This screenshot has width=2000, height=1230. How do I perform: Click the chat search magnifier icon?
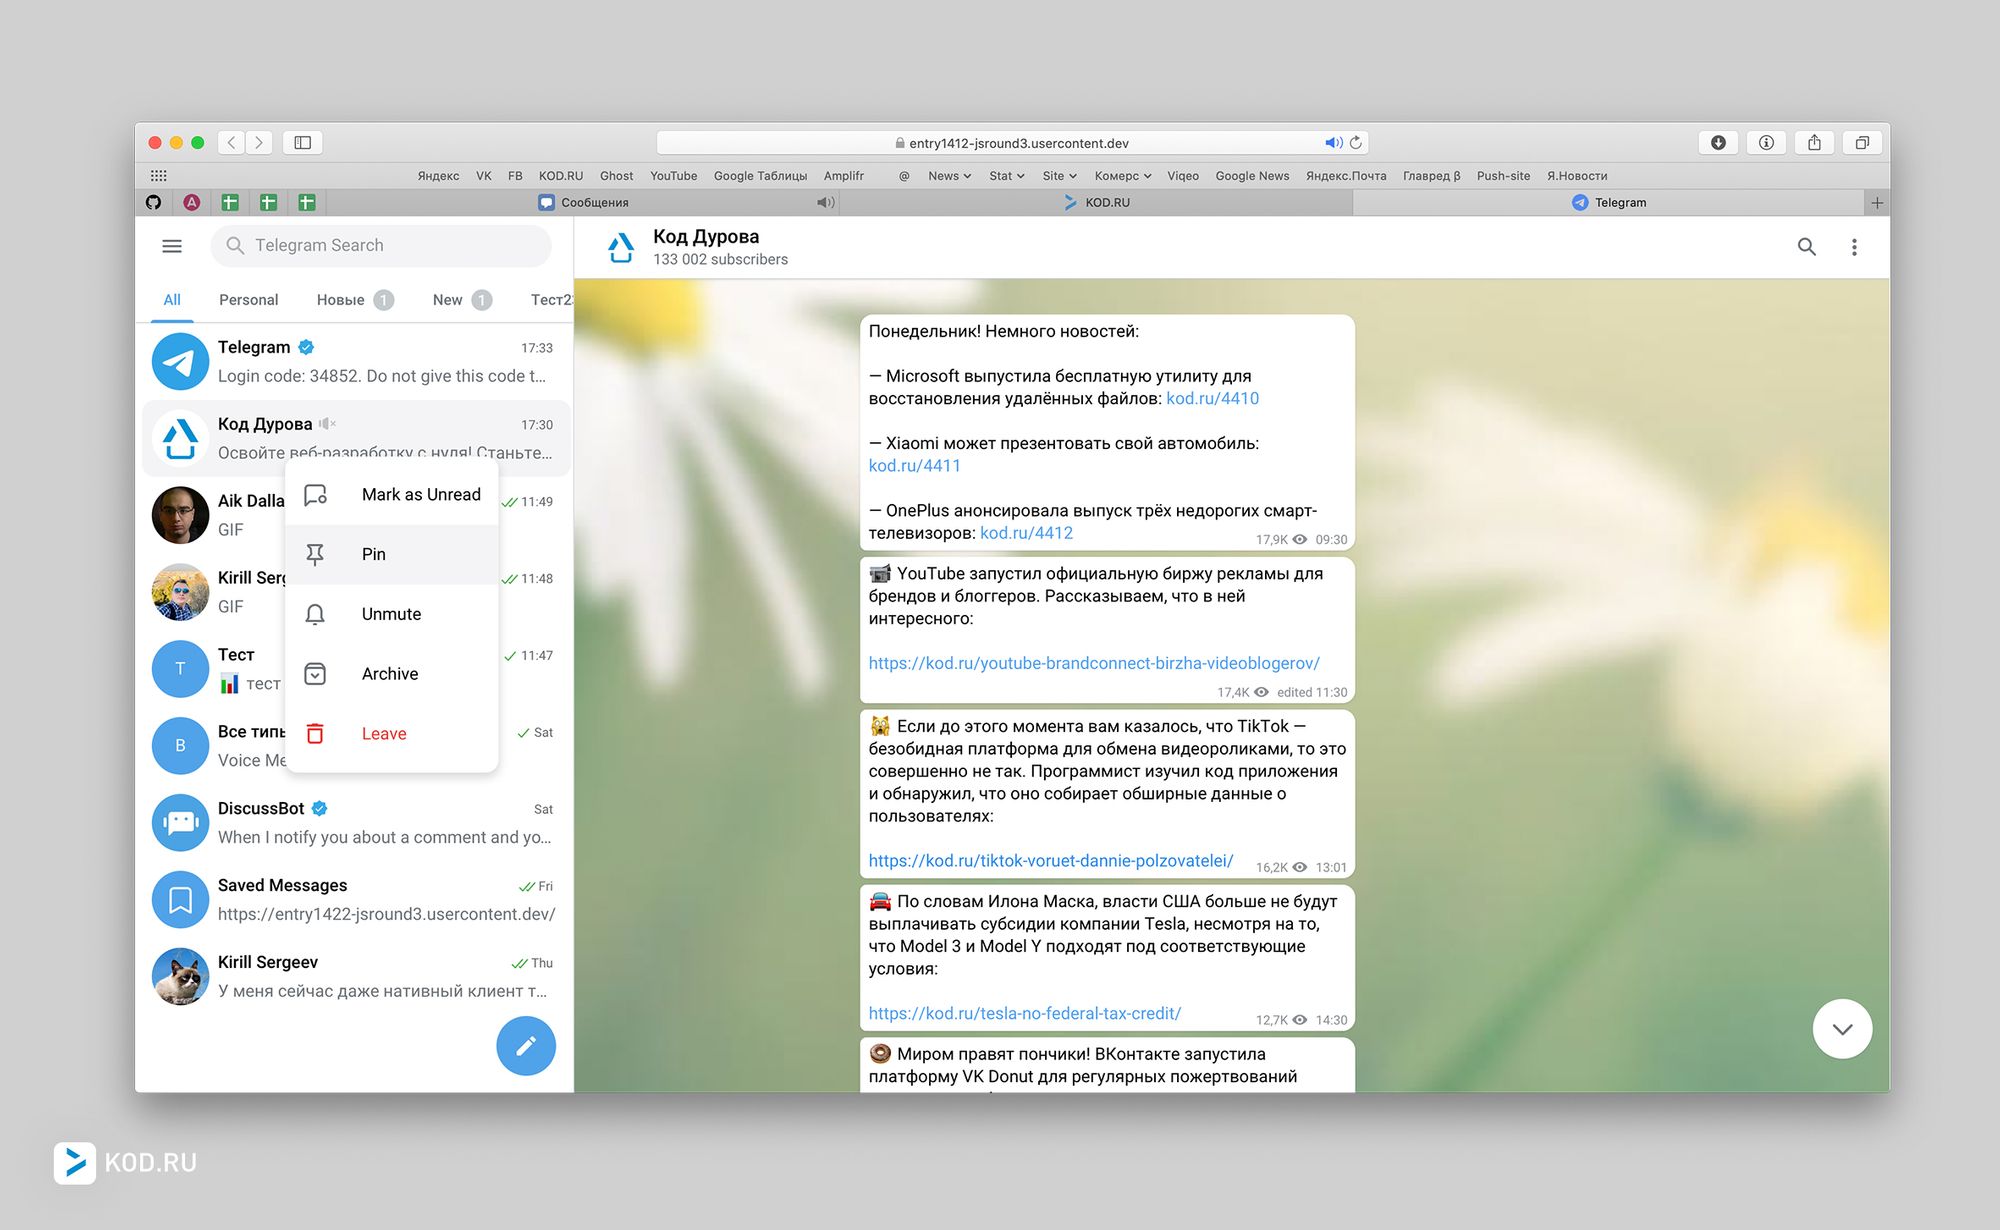click(x=1806, y=247)
